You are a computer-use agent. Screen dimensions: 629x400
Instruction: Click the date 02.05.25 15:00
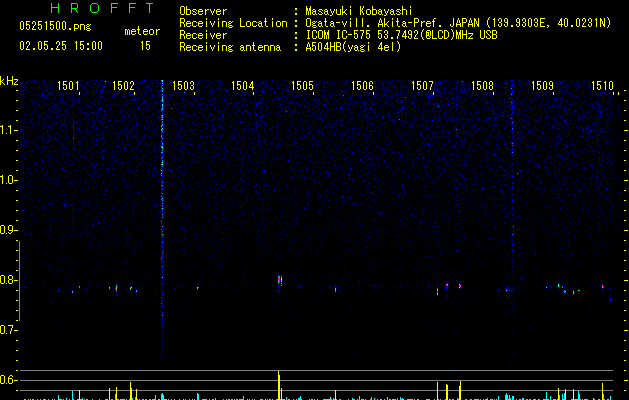coord(61,46)
